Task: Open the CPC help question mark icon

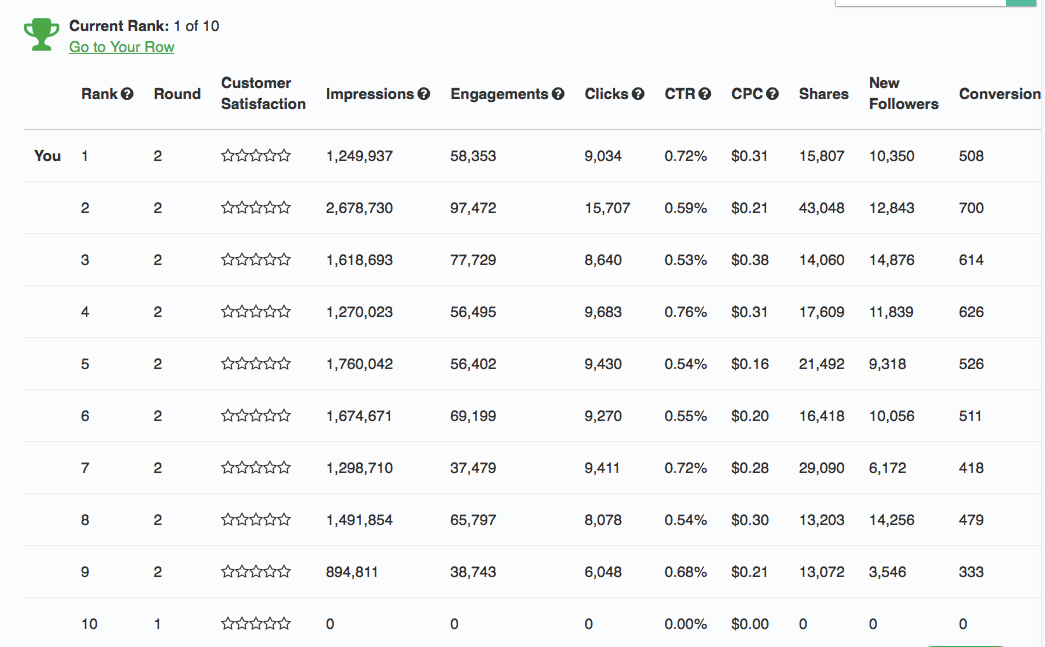Action: coord(773,94)
